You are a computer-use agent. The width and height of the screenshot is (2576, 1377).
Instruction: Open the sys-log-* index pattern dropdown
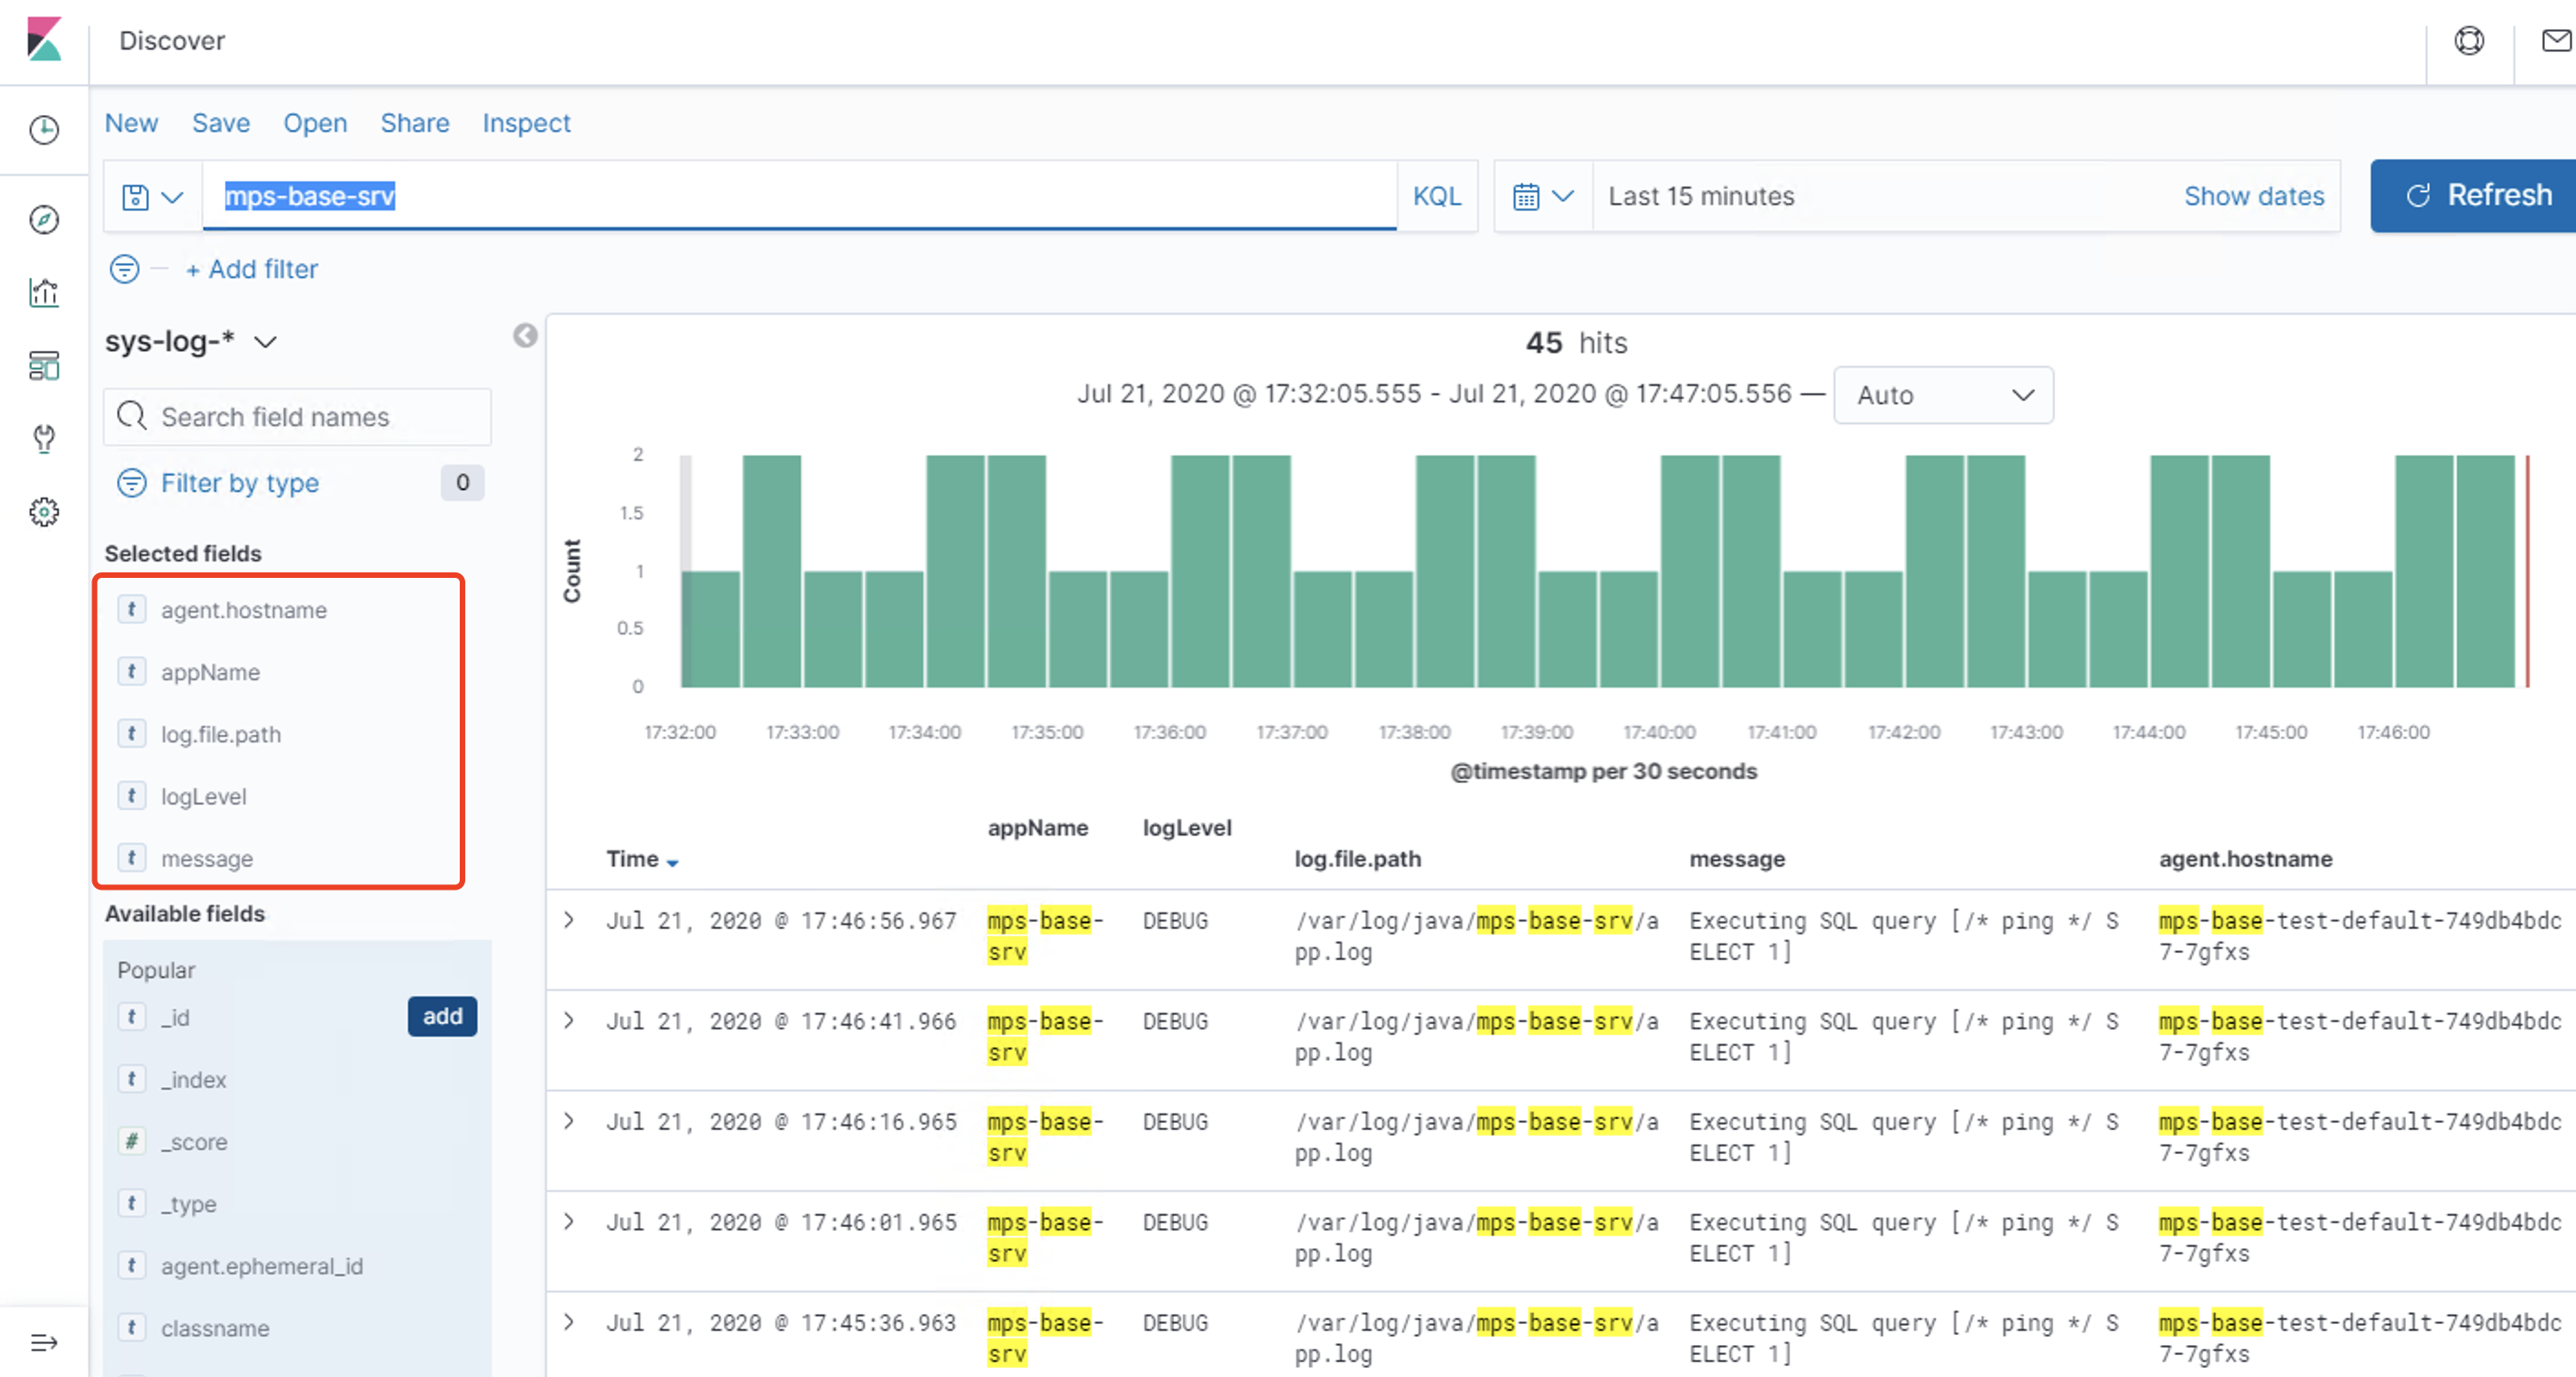pyautogui.click(x=191, y=342)
